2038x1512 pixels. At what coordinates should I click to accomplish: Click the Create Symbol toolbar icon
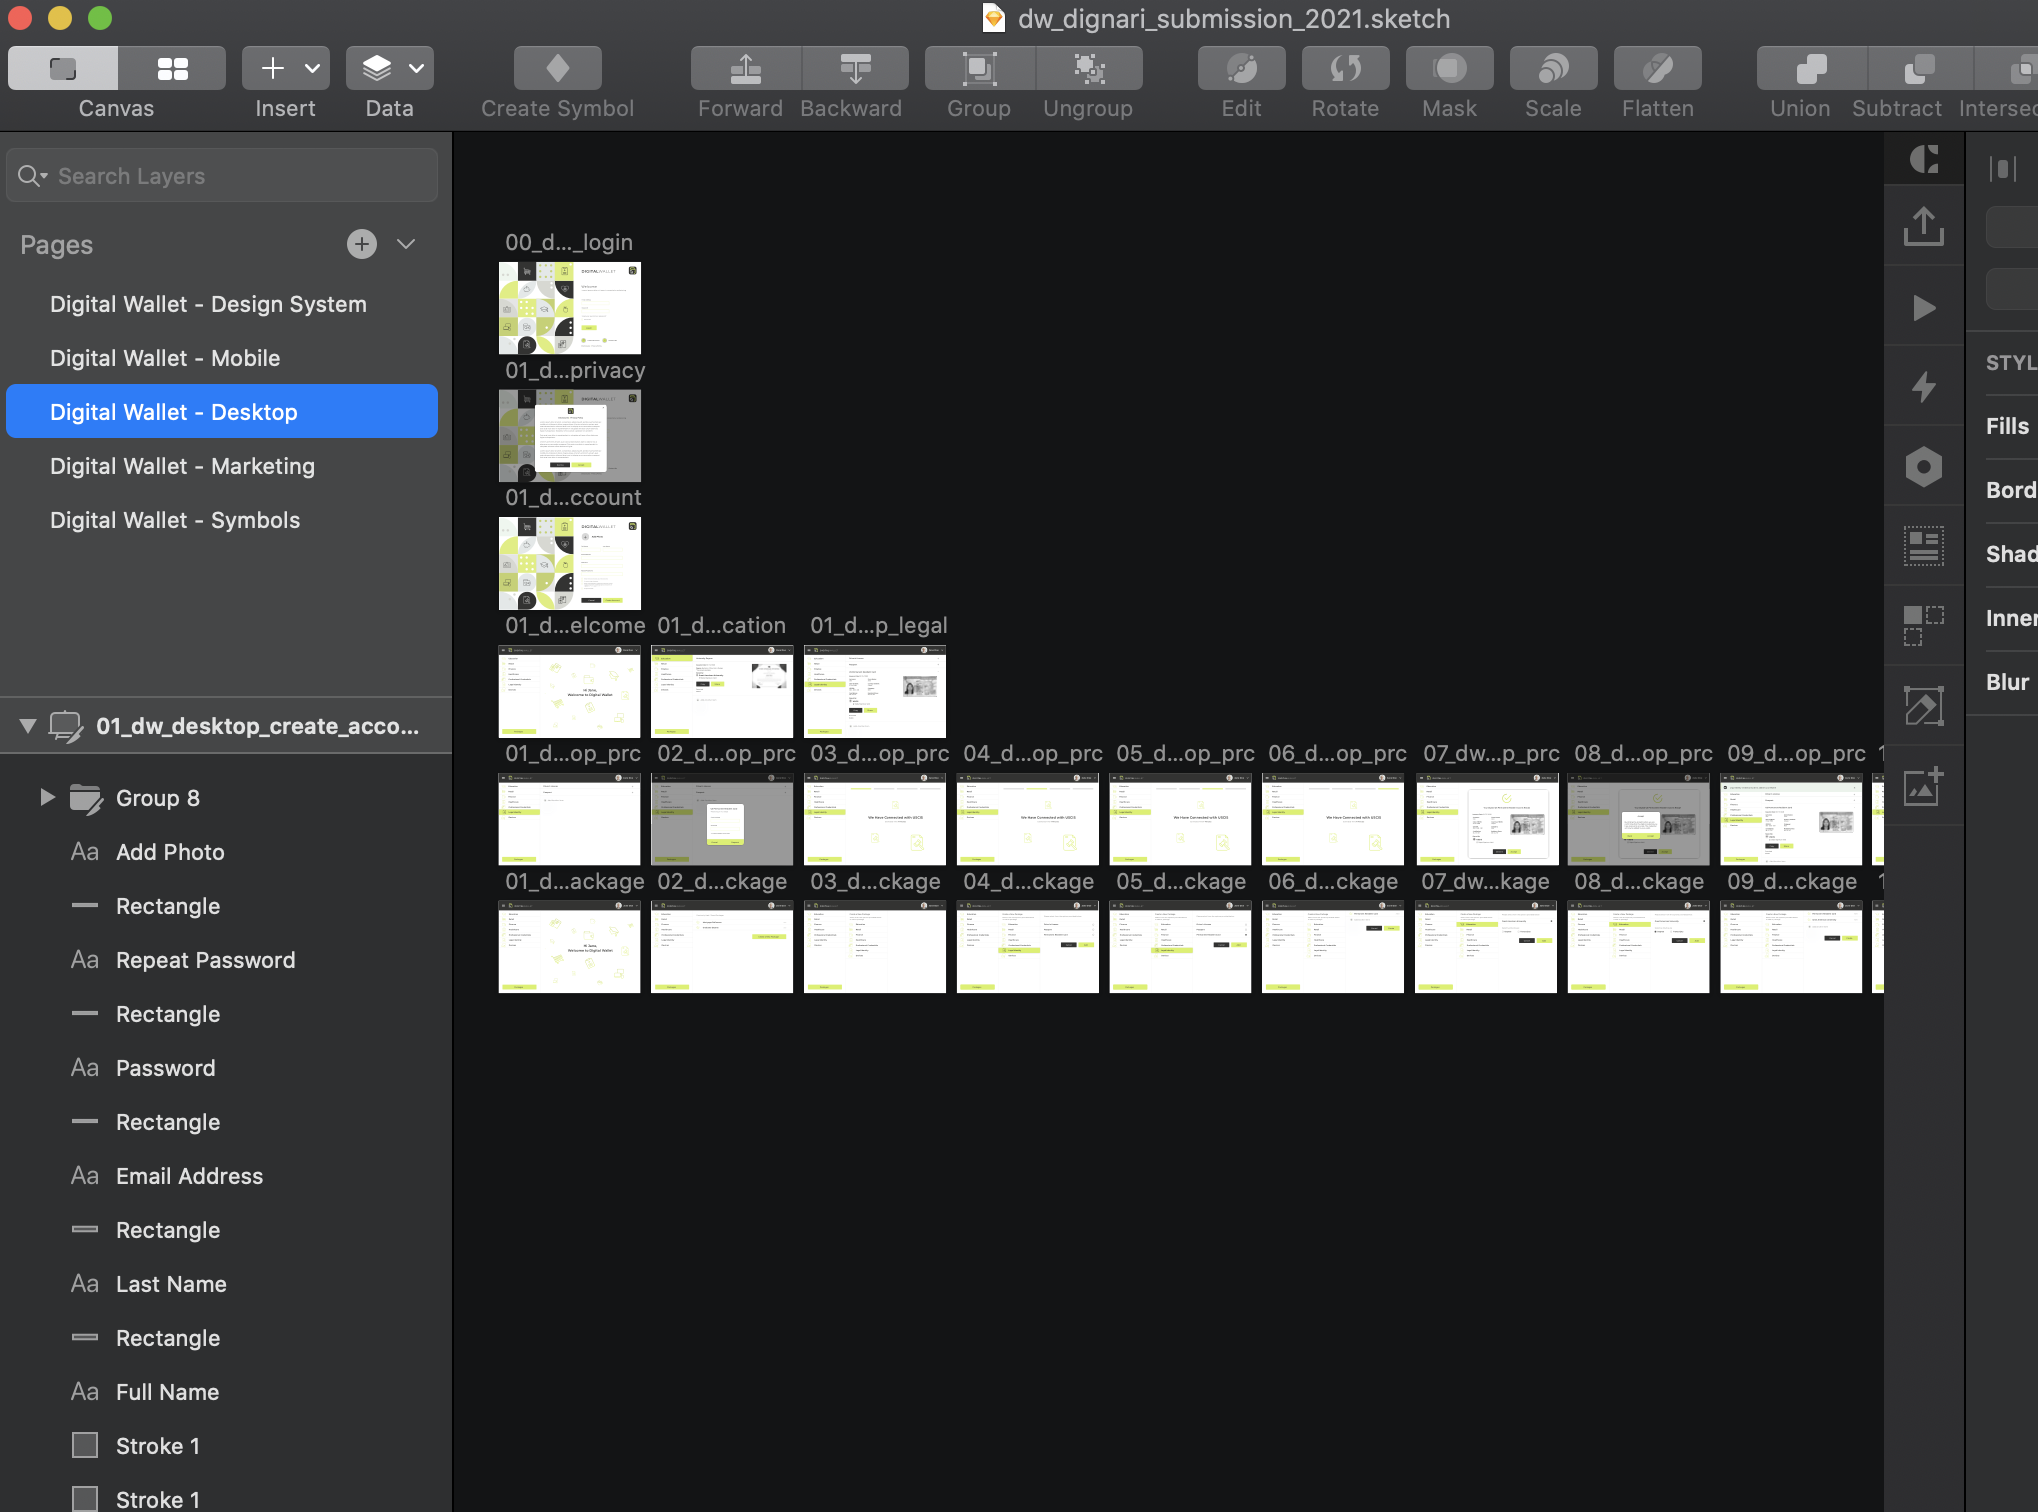tap(557, 68)
